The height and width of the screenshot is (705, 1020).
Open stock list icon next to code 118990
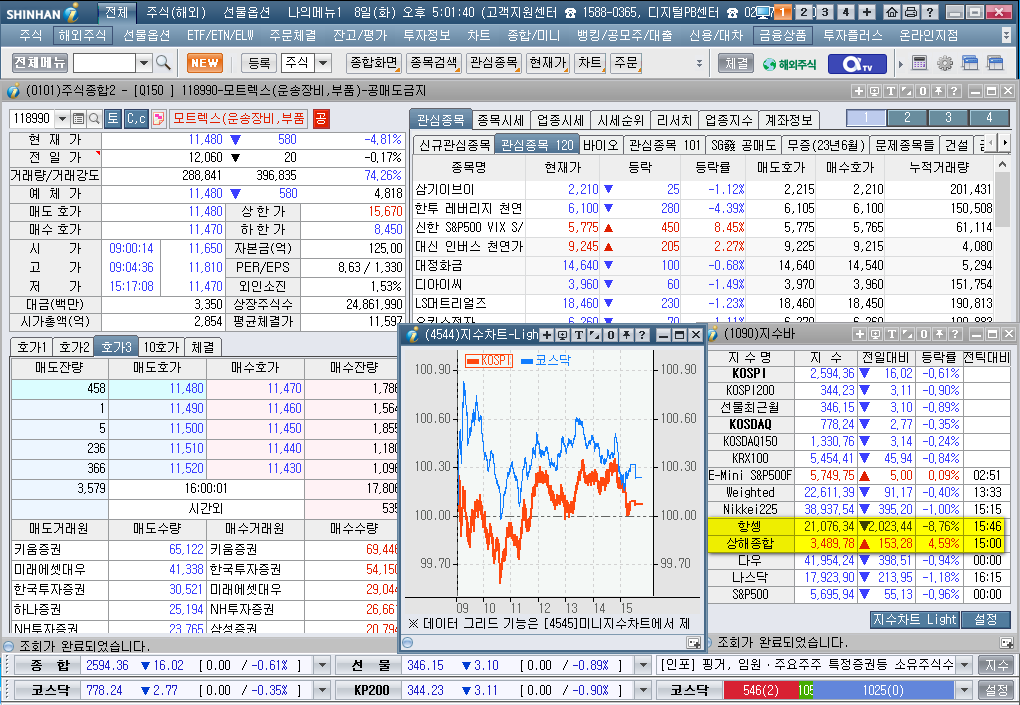click(79, 118)
